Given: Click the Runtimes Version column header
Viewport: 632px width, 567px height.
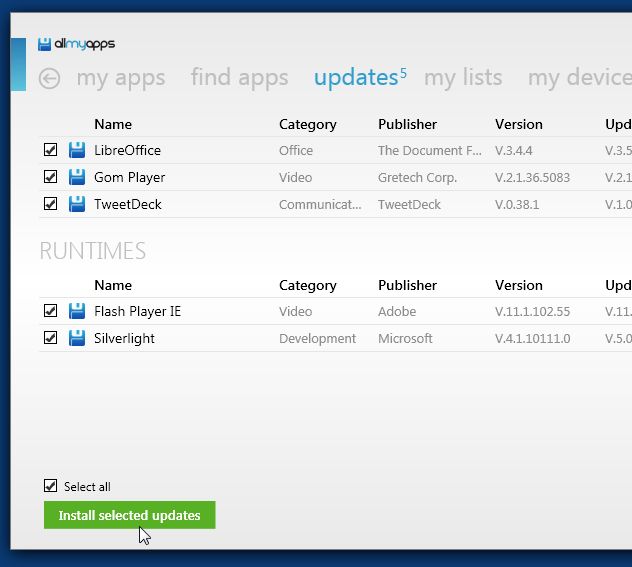Looking at the screenshot, I should (x=519, y=285).
